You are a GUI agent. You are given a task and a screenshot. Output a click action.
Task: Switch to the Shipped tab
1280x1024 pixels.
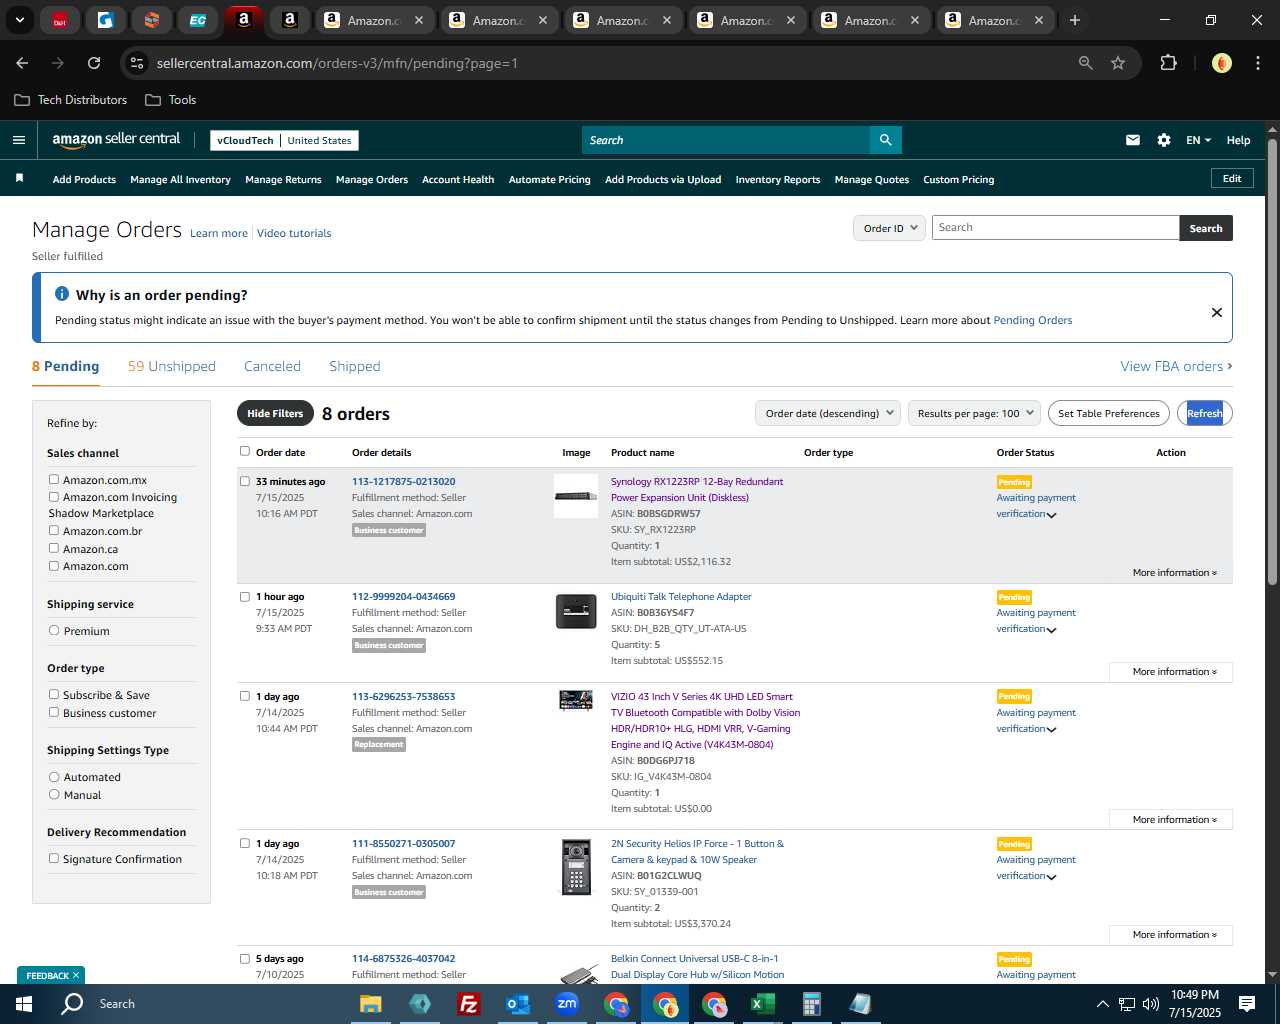point(355,366)
